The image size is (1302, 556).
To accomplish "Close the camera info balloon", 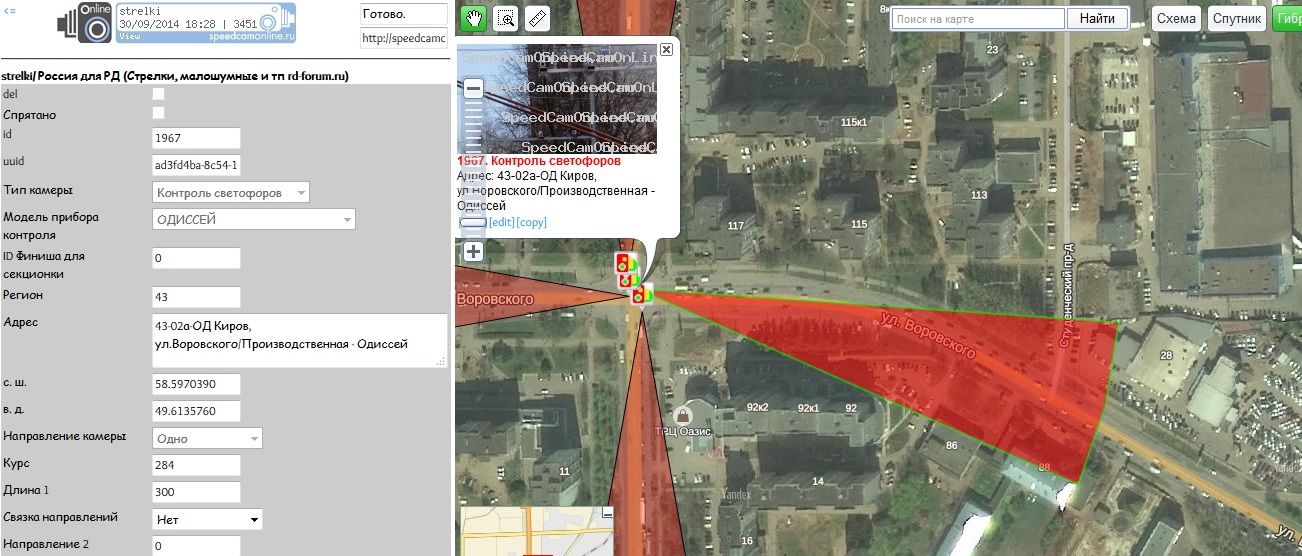I will (x=667, y=48).
